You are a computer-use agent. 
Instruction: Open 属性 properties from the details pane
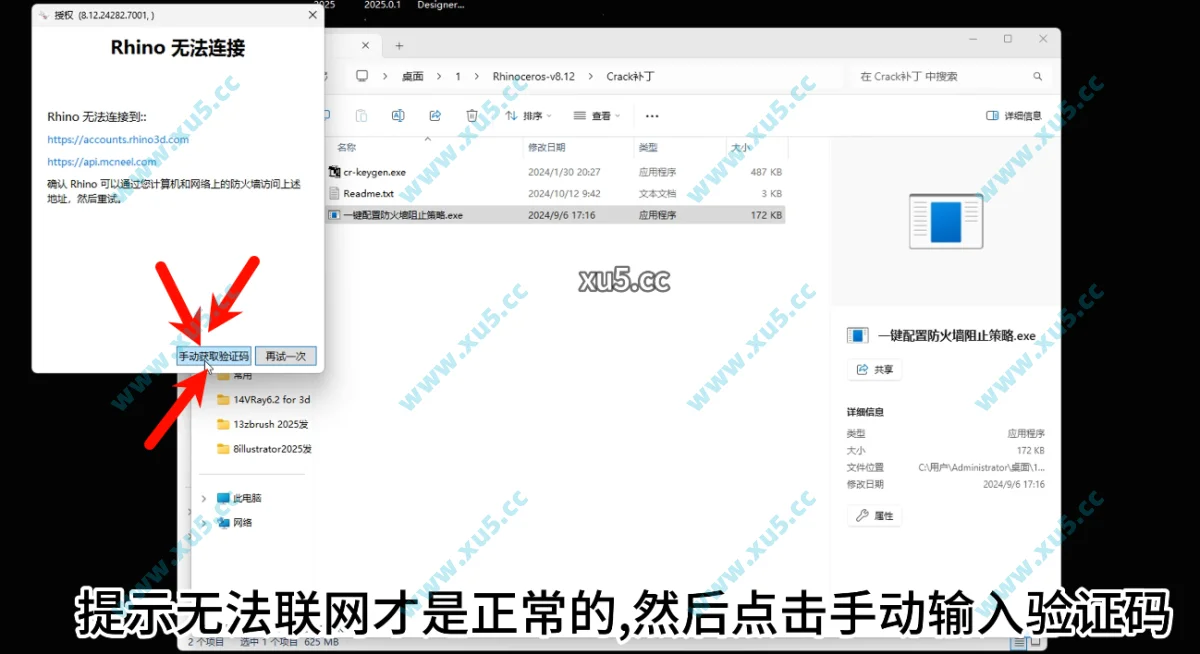(874, 515)
